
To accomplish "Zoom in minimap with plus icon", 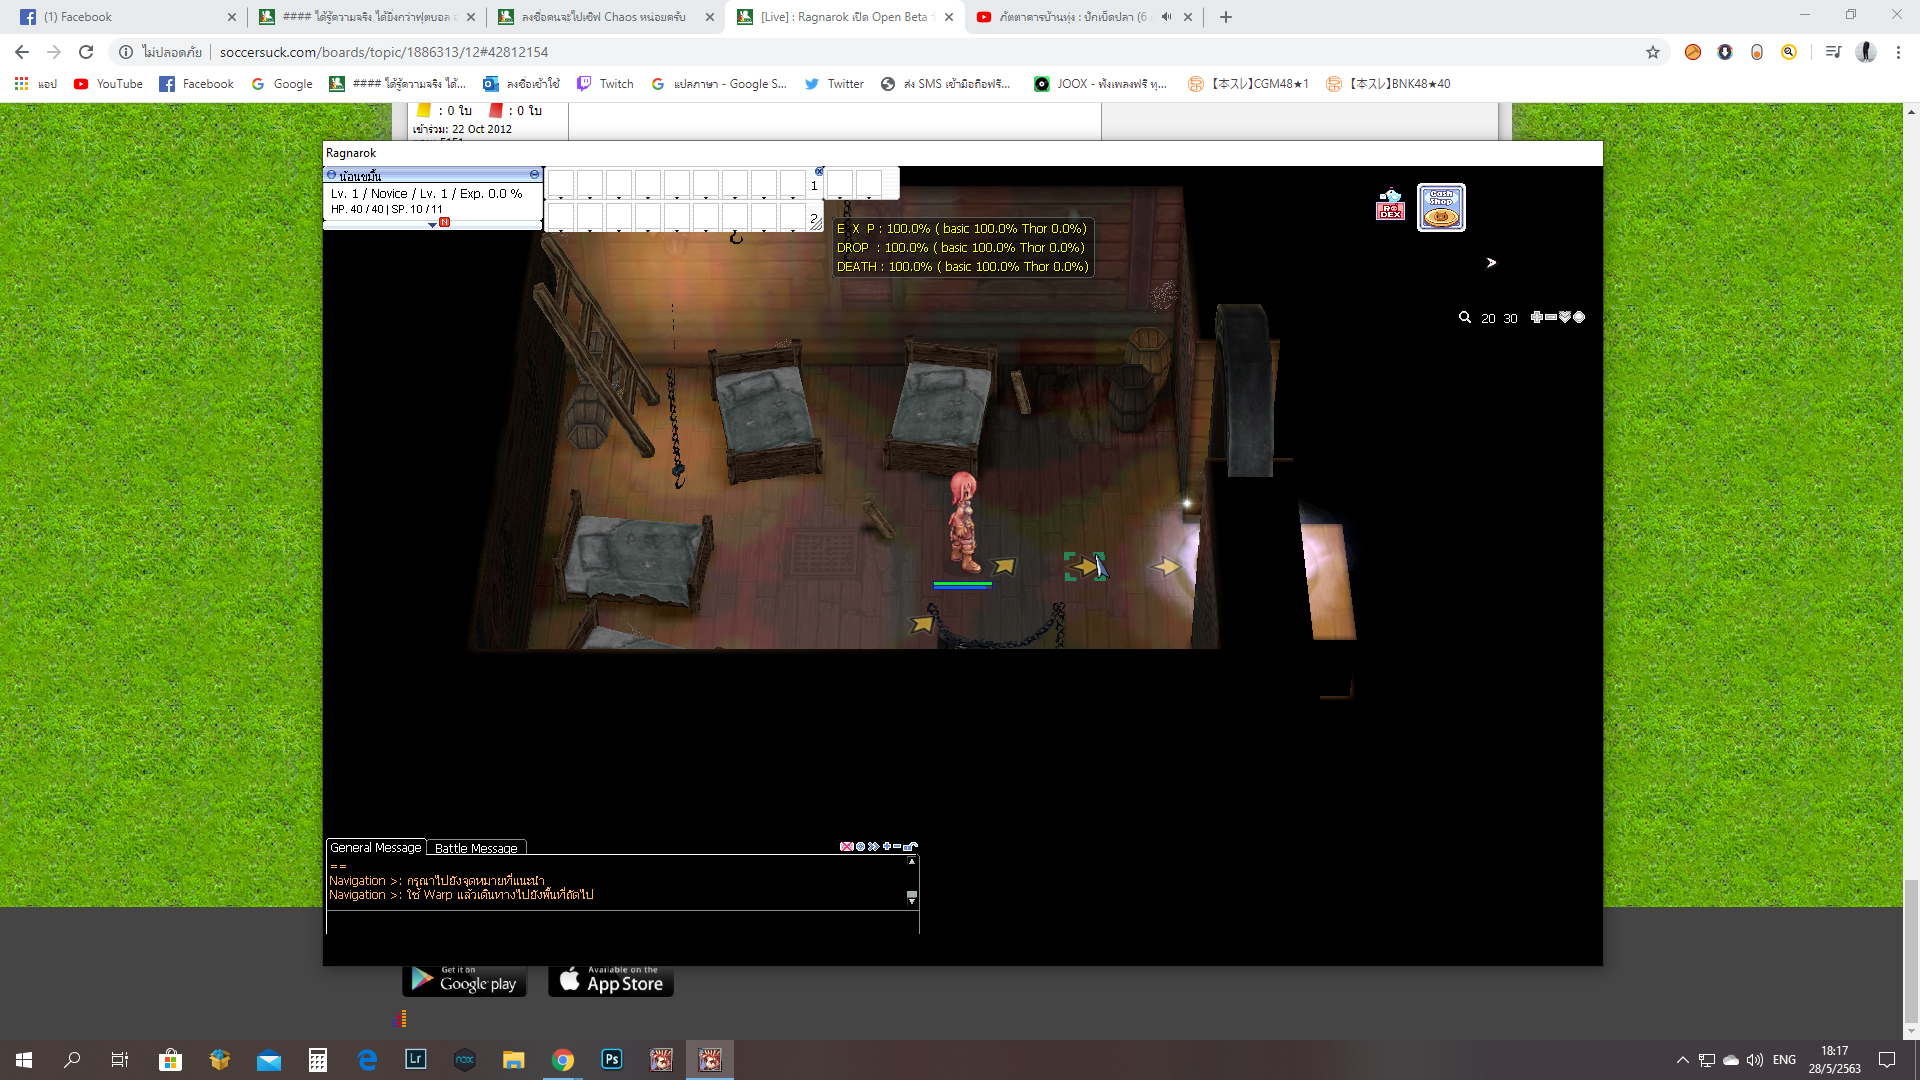I will click(x=1537, y=317).
